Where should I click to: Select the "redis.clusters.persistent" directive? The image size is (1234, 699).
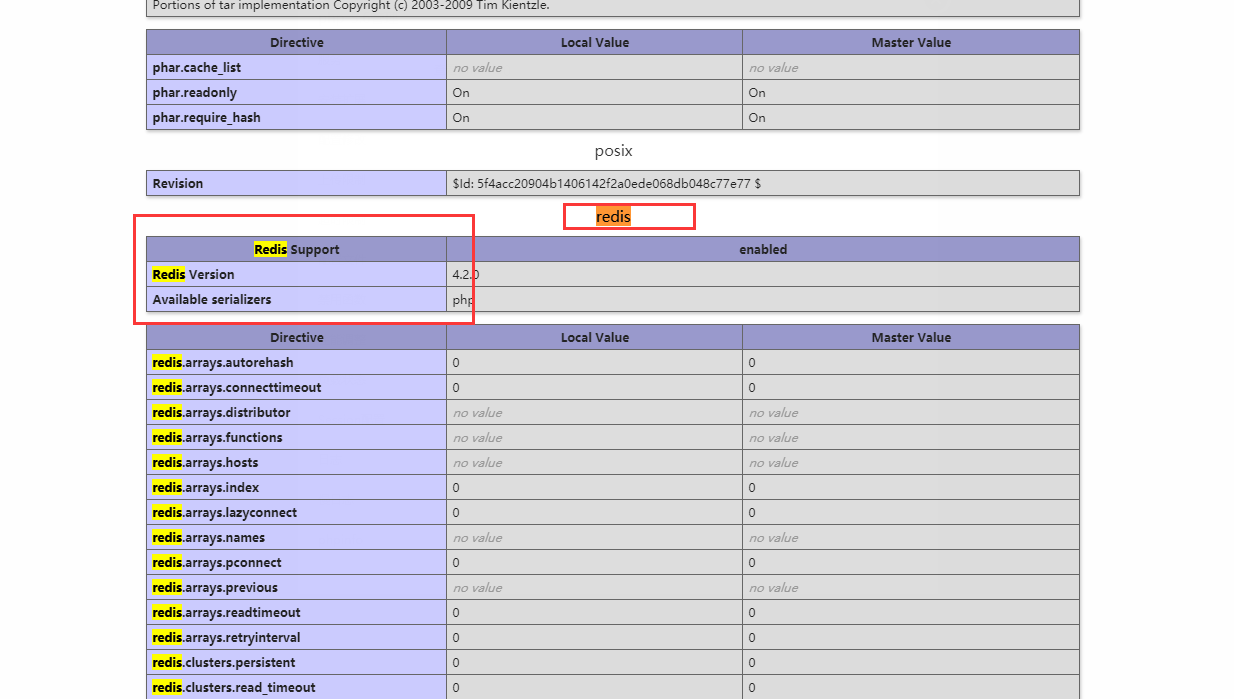223,663
